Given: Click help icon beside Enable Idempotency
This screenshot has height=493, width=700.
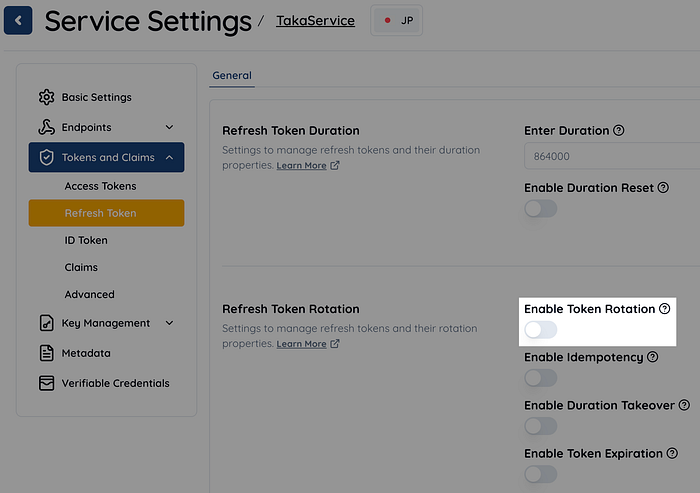Looking at the screenshot, I should point(653,357).
